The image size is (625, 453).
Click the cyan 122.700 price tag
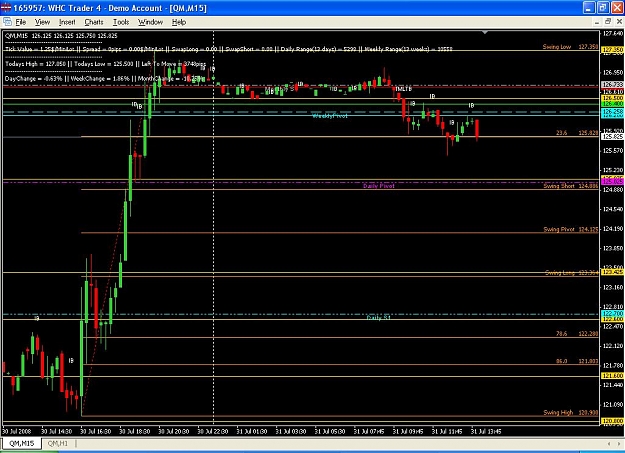(x=612, y=314)
